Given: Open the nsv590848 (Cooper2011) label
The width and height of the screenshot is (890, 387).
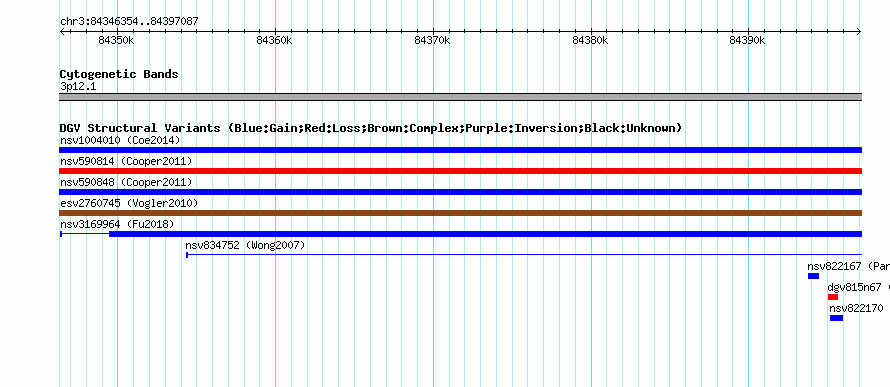Looking at the screenshot, I should coord(126,182).
